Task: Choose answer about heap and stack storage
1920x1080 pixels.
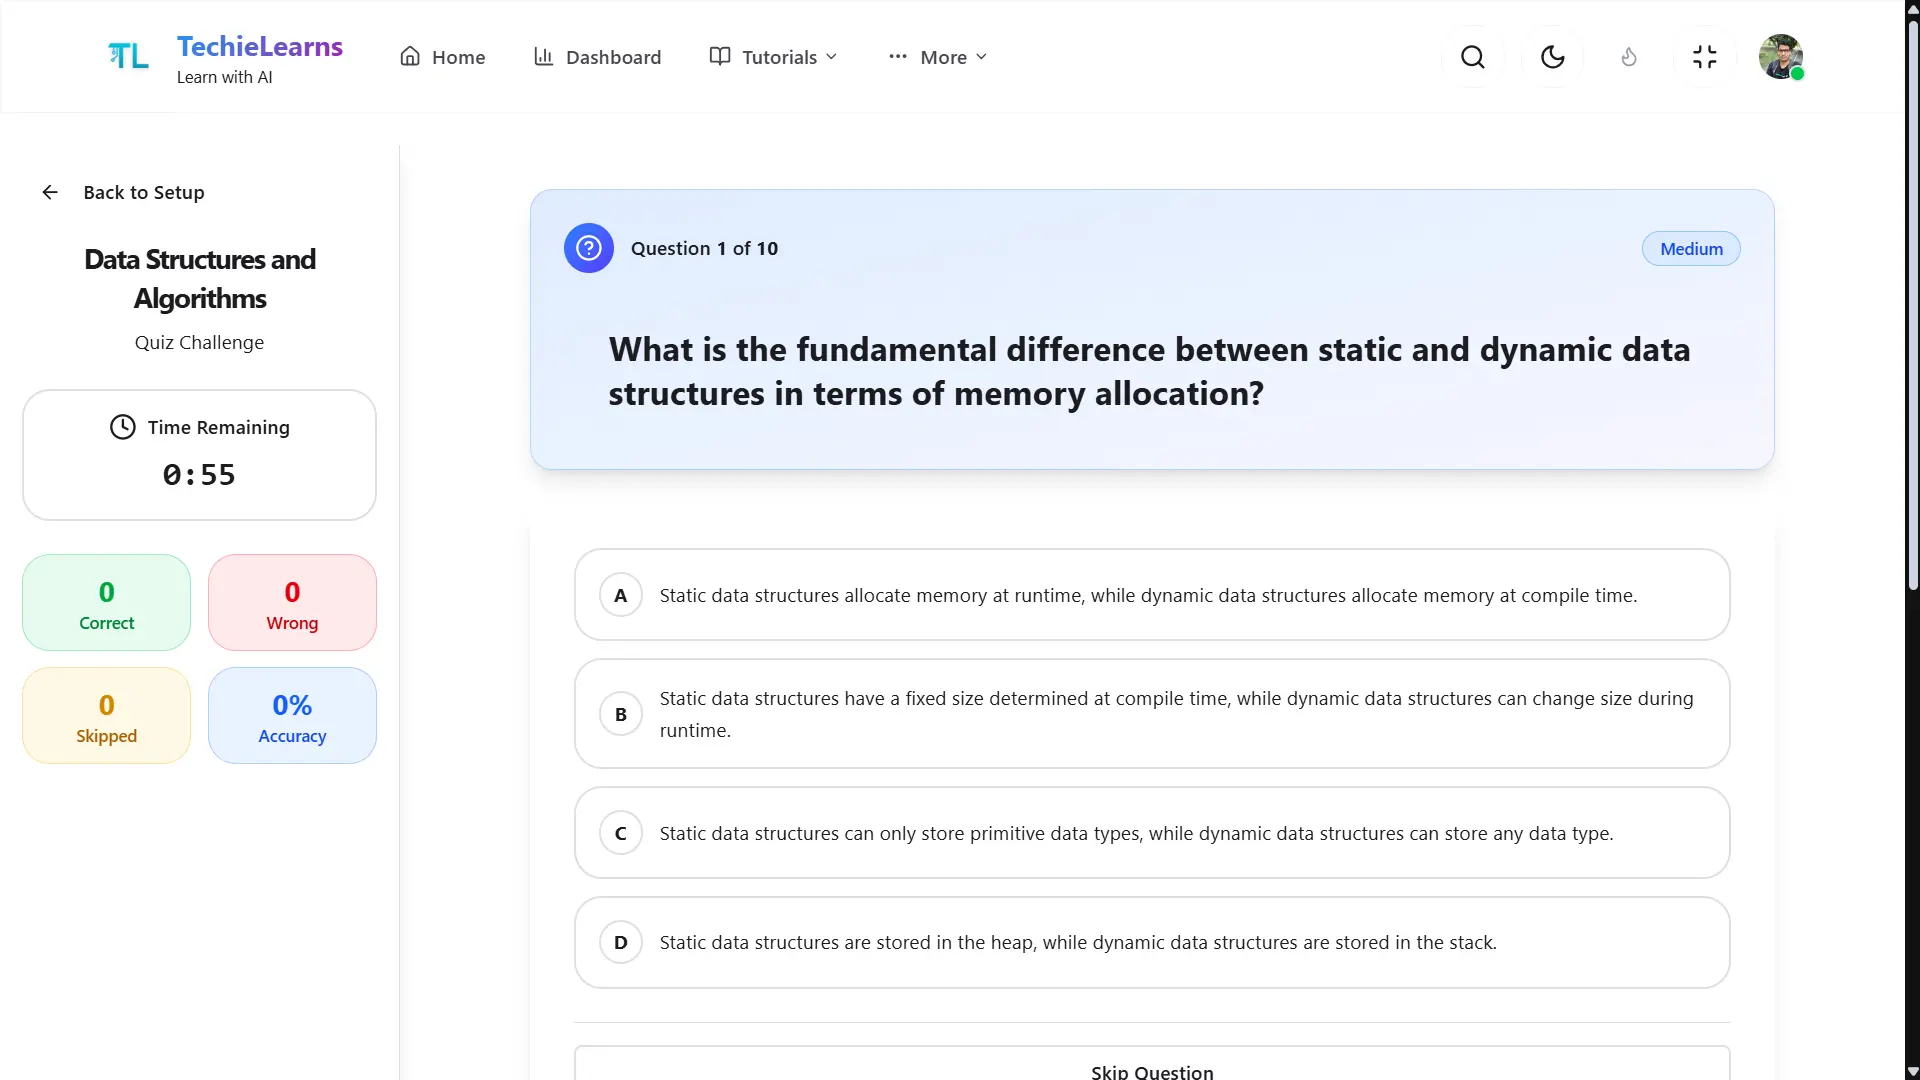Action: point(1152,942)
